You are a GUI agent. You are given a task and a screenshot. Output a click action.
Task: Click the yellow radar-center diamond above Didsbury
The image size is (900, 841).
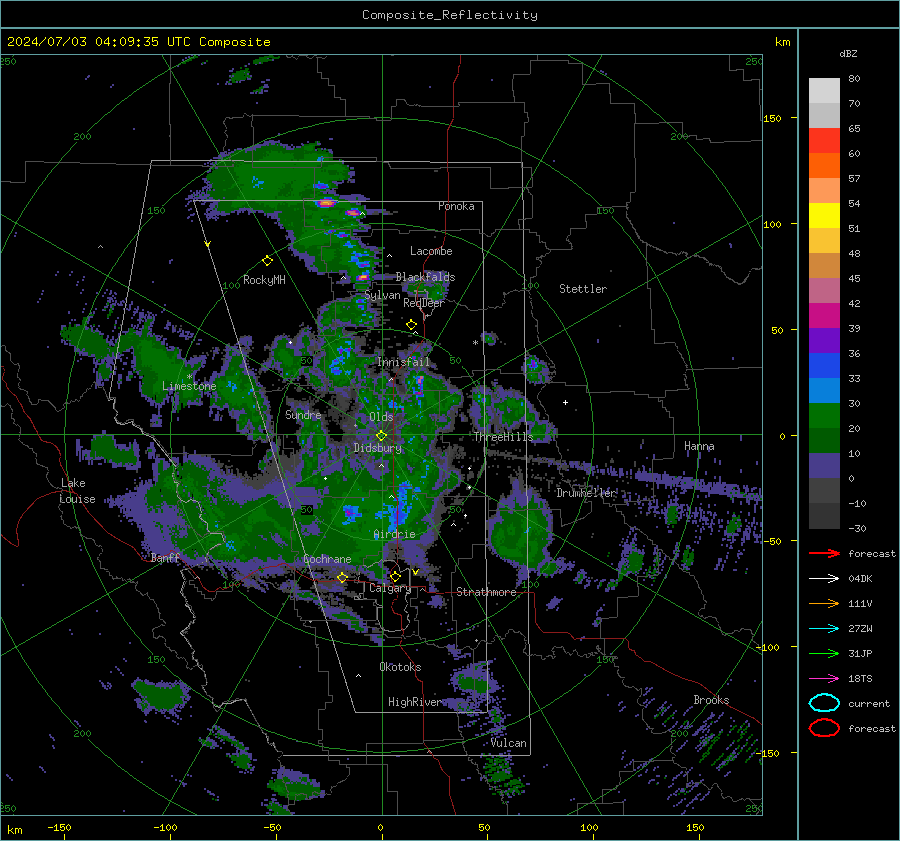coord(381,436)
